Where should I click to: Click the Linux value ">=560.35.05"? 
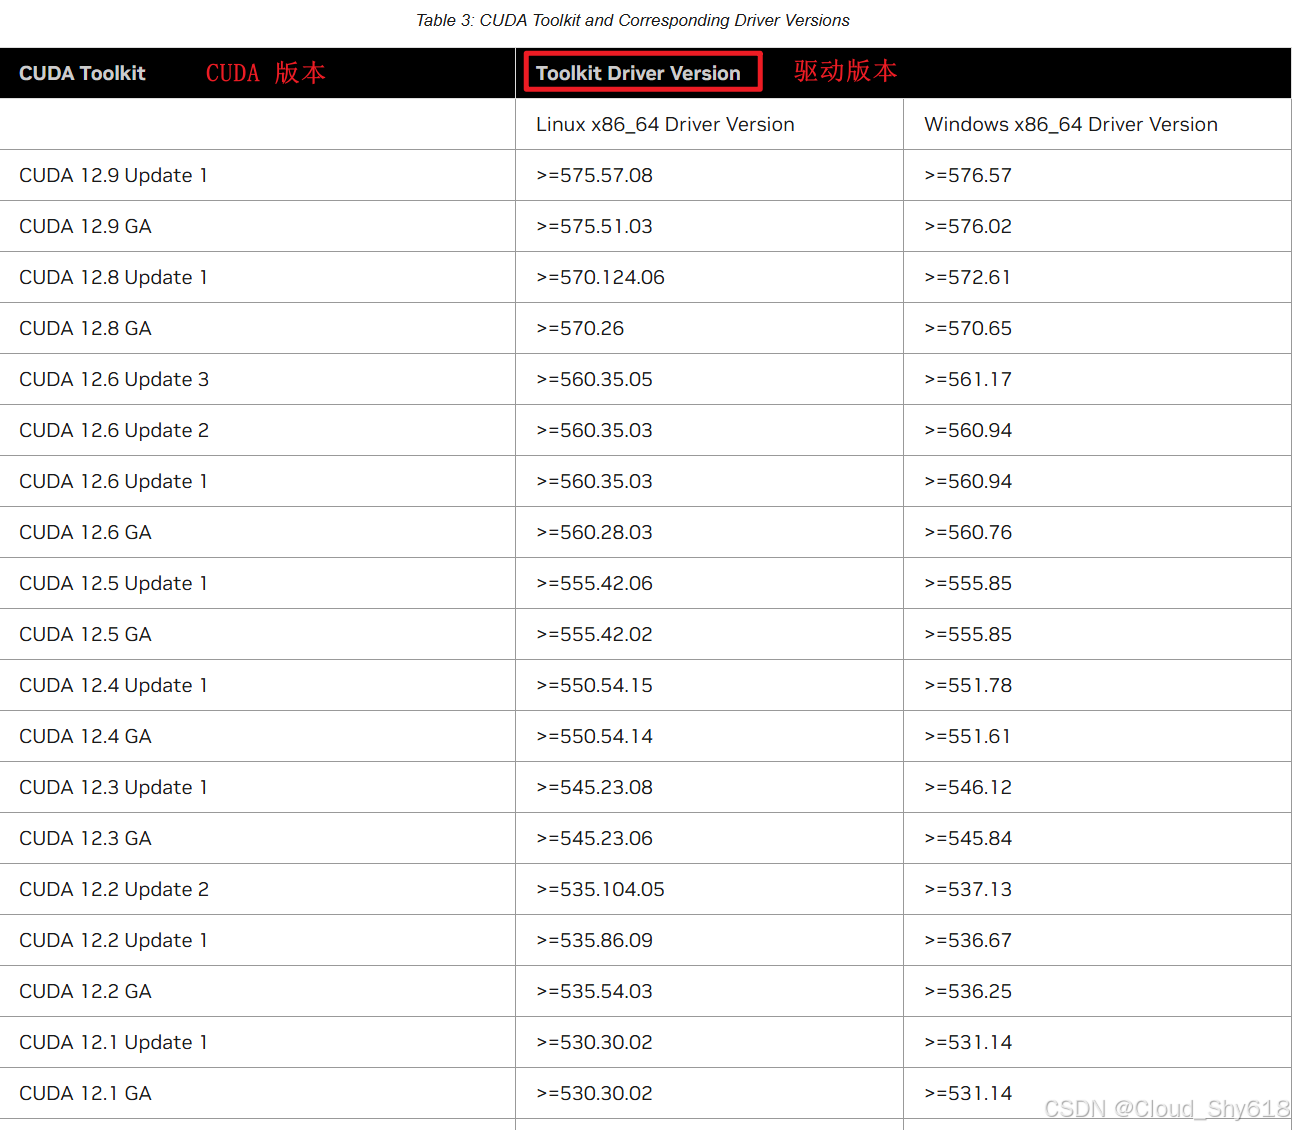[594, 379]
